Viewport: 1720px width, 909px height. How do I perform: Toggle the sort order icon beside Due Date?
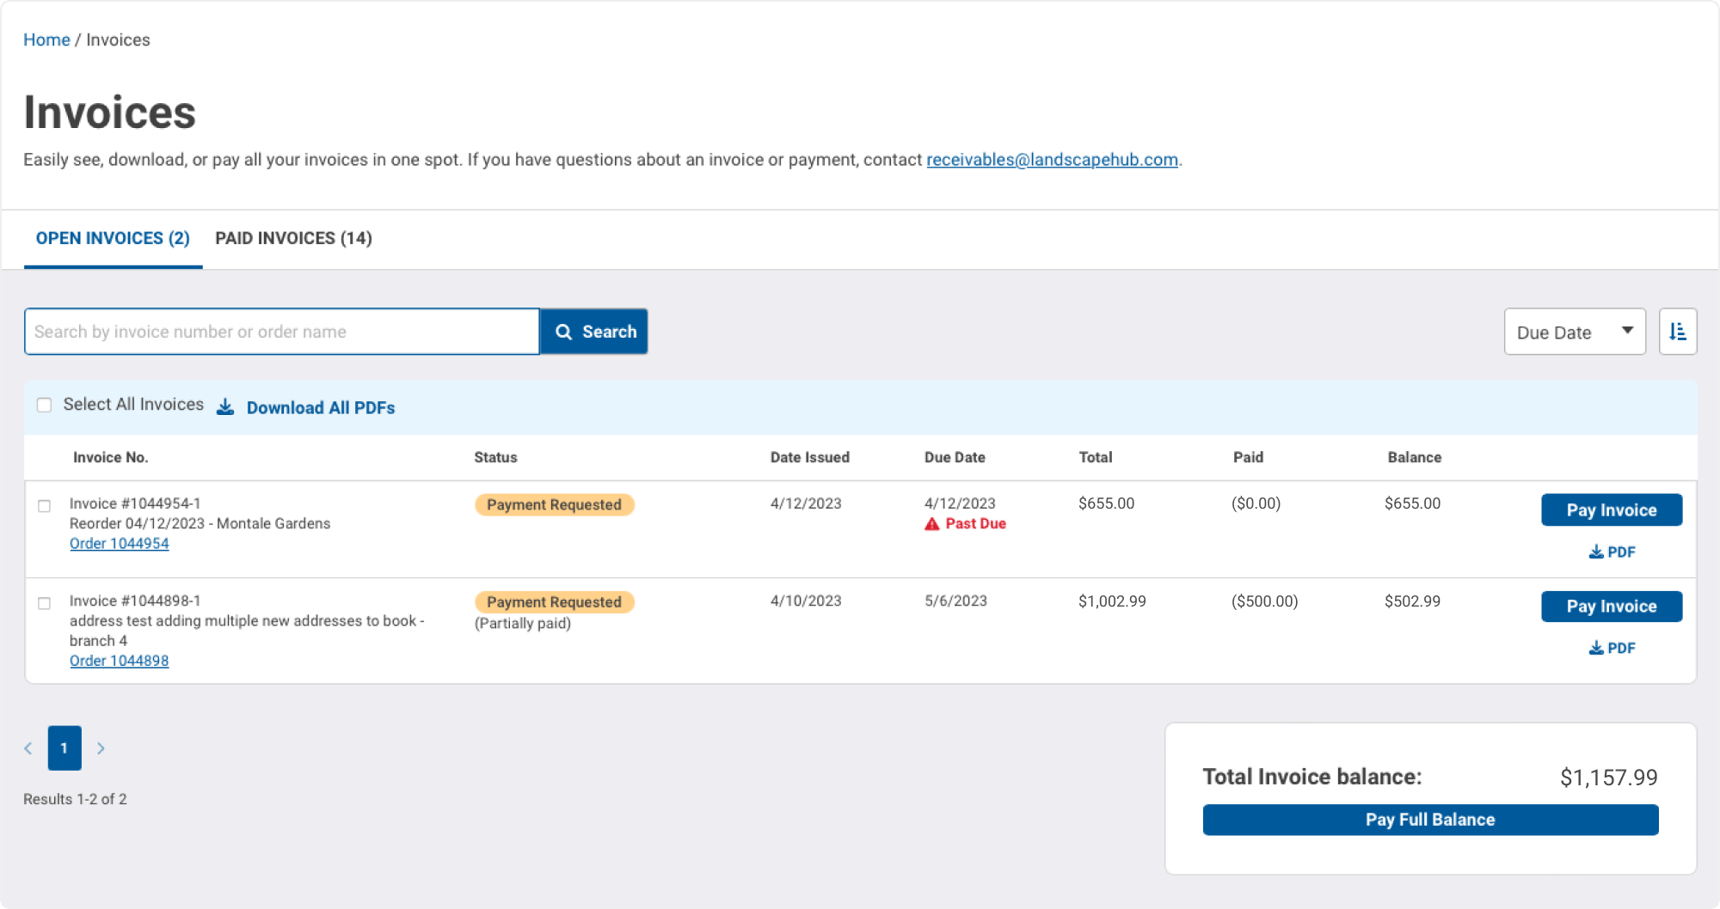point(1678,331)
